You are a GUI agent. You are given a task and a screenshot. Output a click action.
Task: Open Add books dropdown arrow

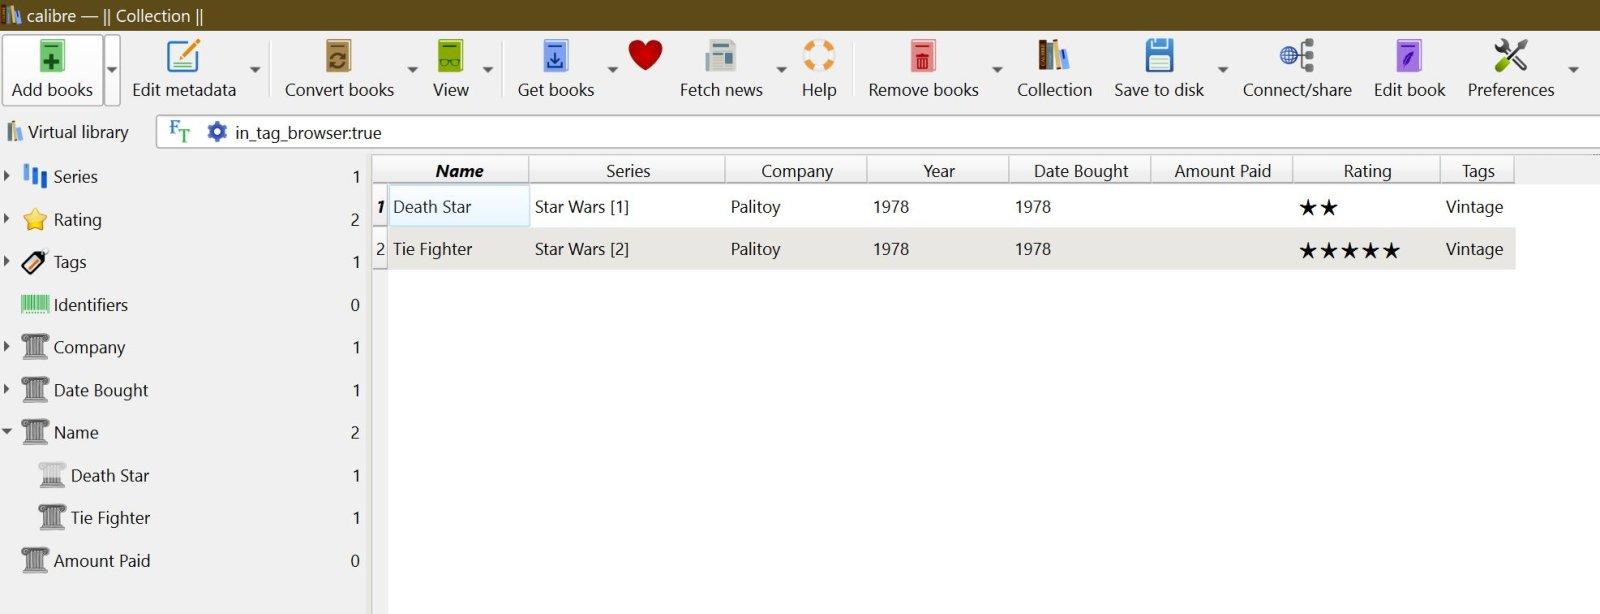point(112,69)
